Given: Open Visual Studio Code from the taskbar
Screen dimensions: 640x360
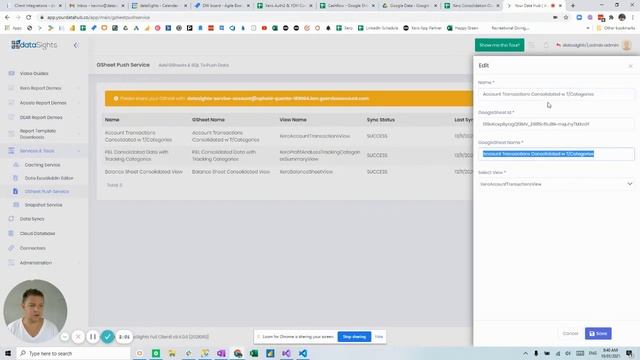Looking at the screenshot, I should pos(303,353).
